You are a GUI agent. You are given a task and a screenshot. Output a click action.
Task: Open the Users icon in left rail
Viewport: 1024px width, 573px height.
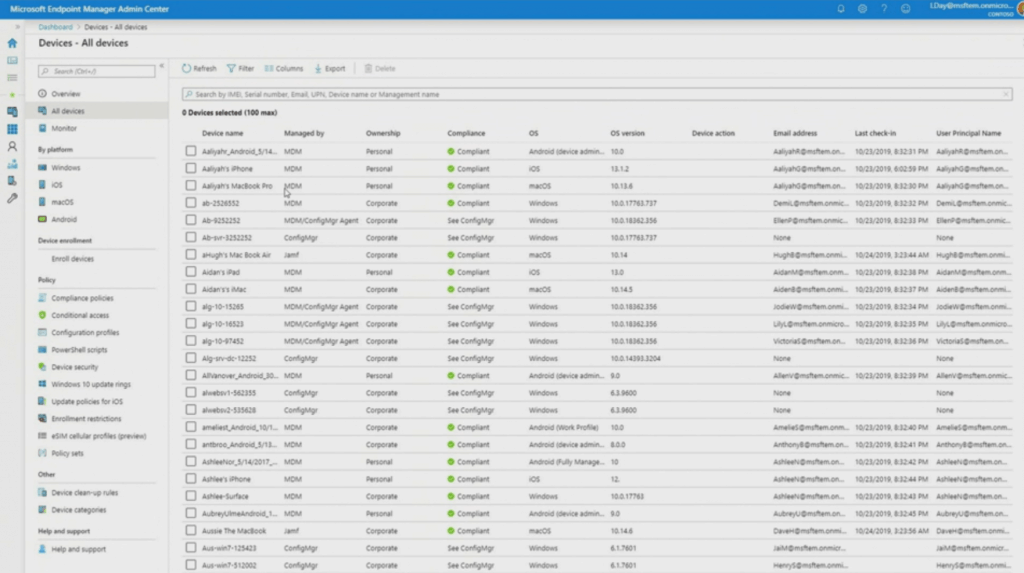click(12, 146)
